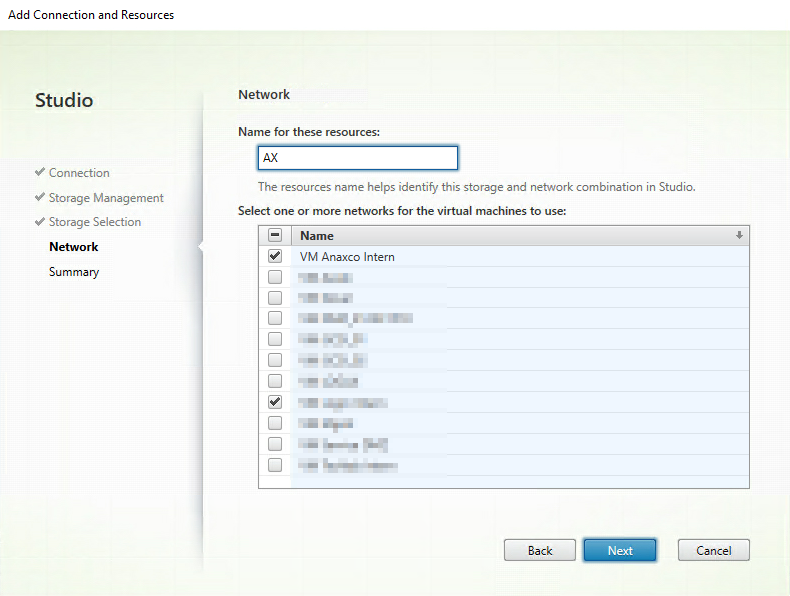Image resolution: width=790 pixels, height=596 pixels.
Task: Tick the checkbox directly under VM Anaxco Intern
Action: point(275,277)
